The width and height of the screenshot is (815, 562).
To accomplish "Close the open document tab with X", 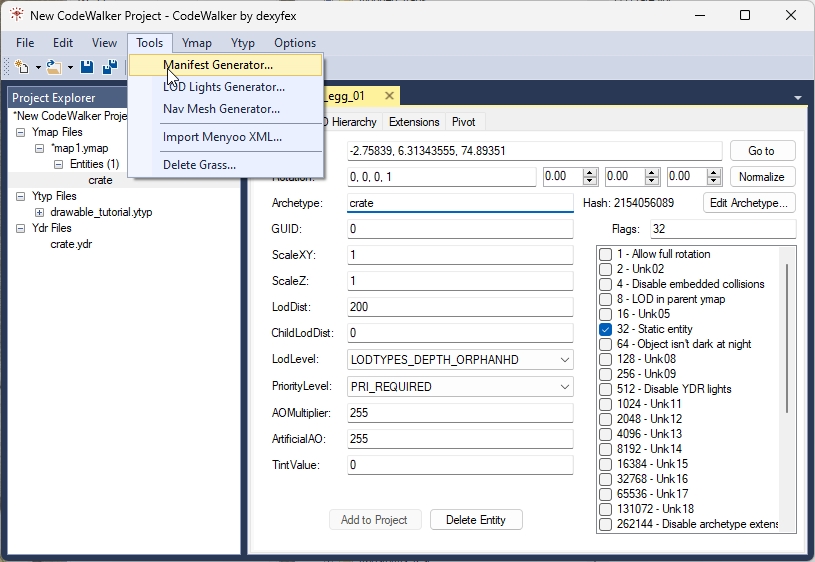I will tap(388, 96).
